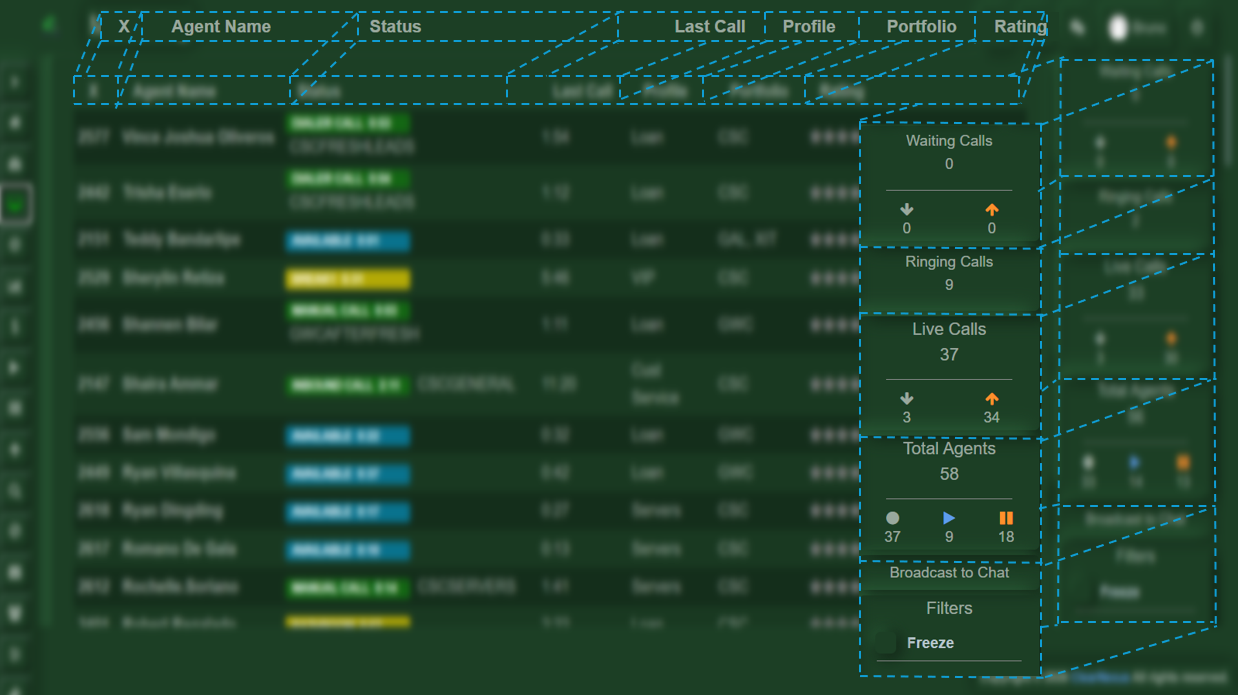Screen dimensions: 1238x695
Task: Click the orange outbound arrow under Live Calls
Action: tap(992, 399)
